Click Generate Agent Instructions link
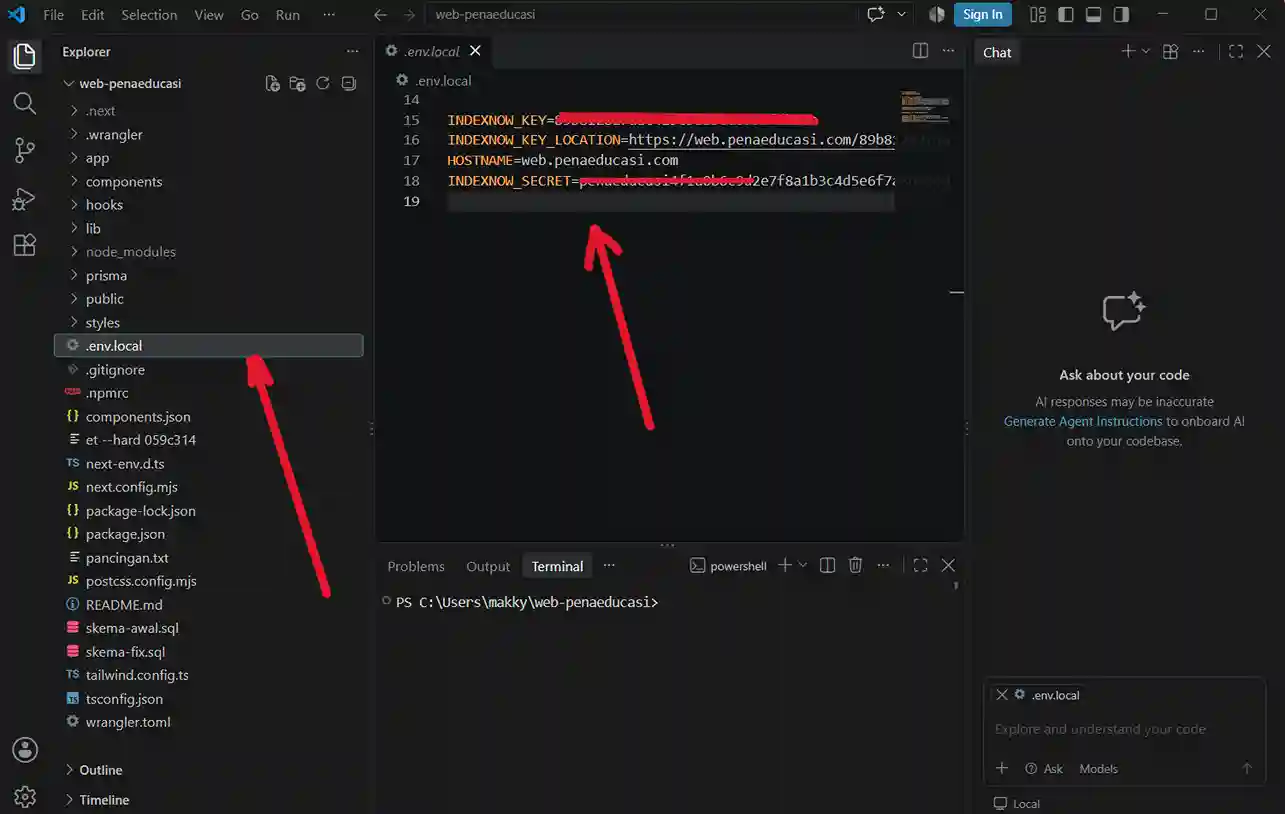The image size is (1285, 814). click(1083, 422)
